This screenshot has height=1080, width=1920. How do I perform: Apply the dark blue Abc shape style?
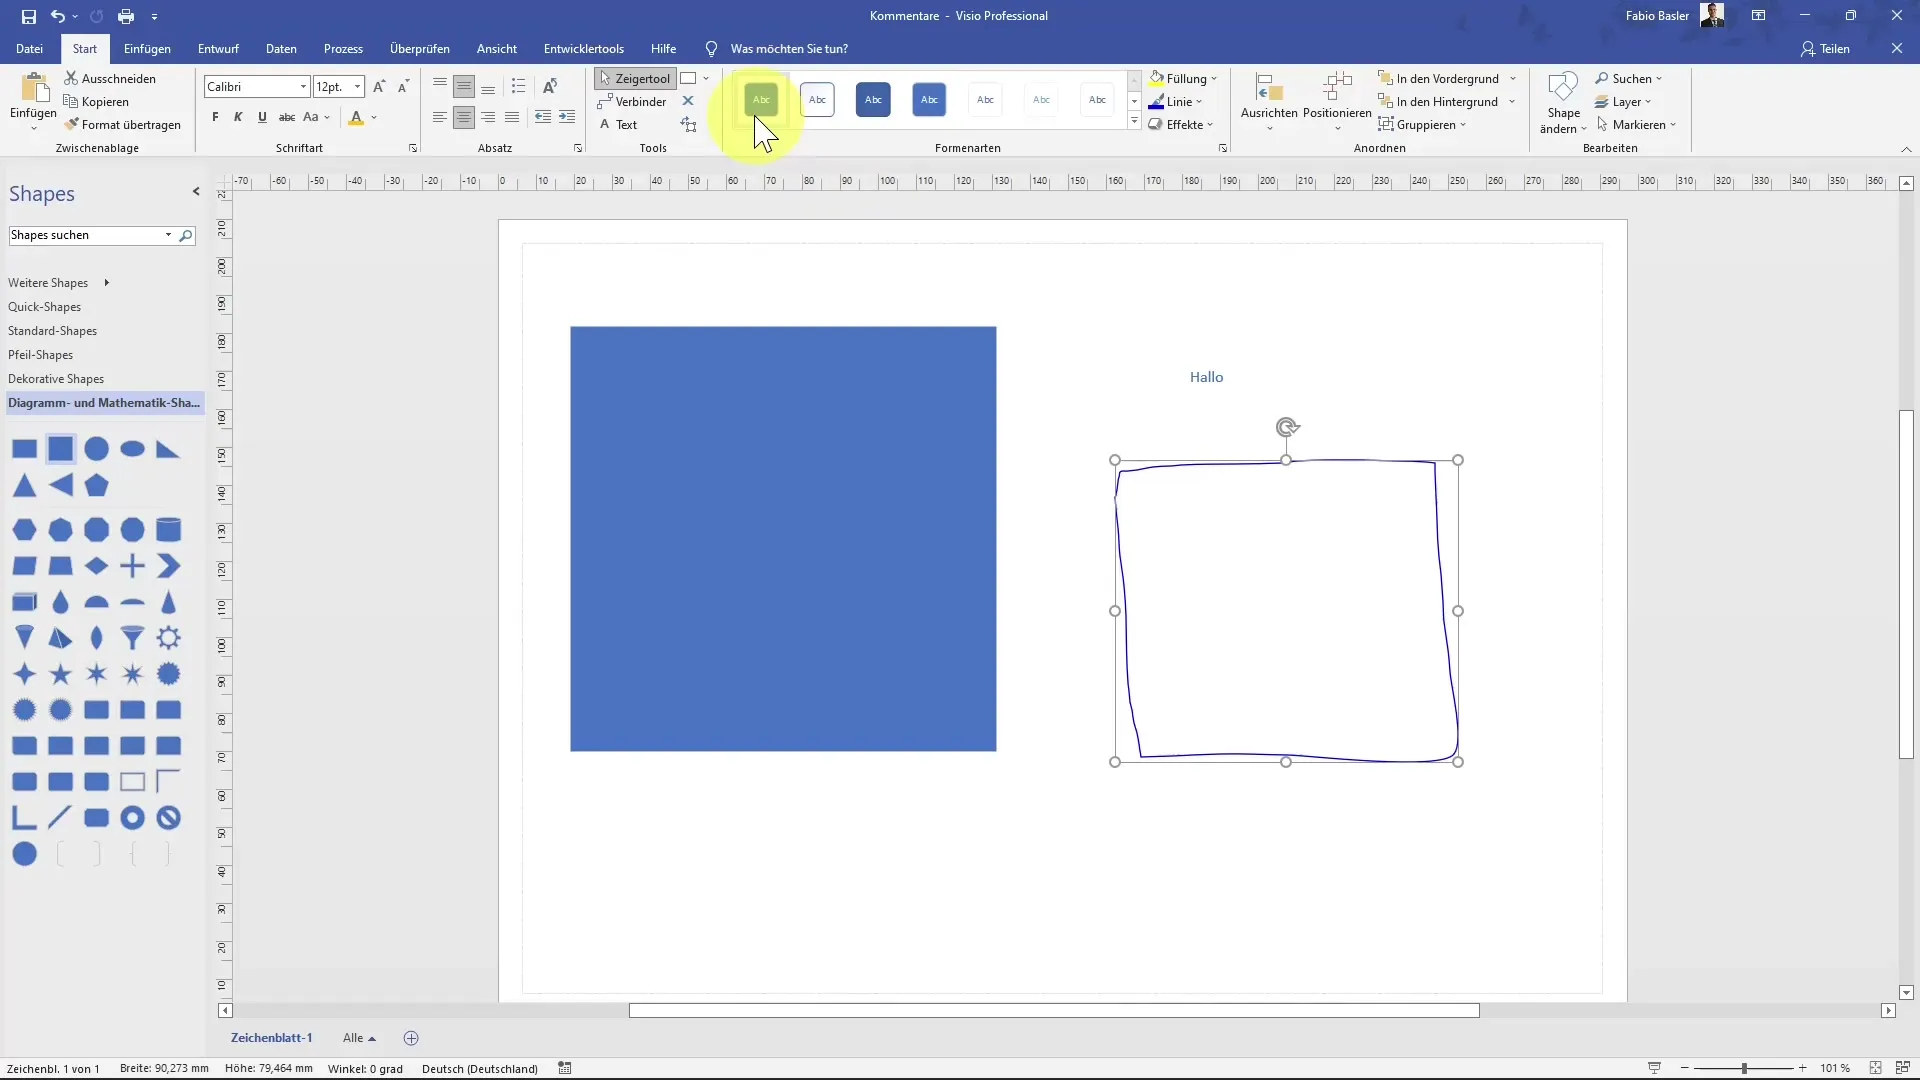coord(873,99)
